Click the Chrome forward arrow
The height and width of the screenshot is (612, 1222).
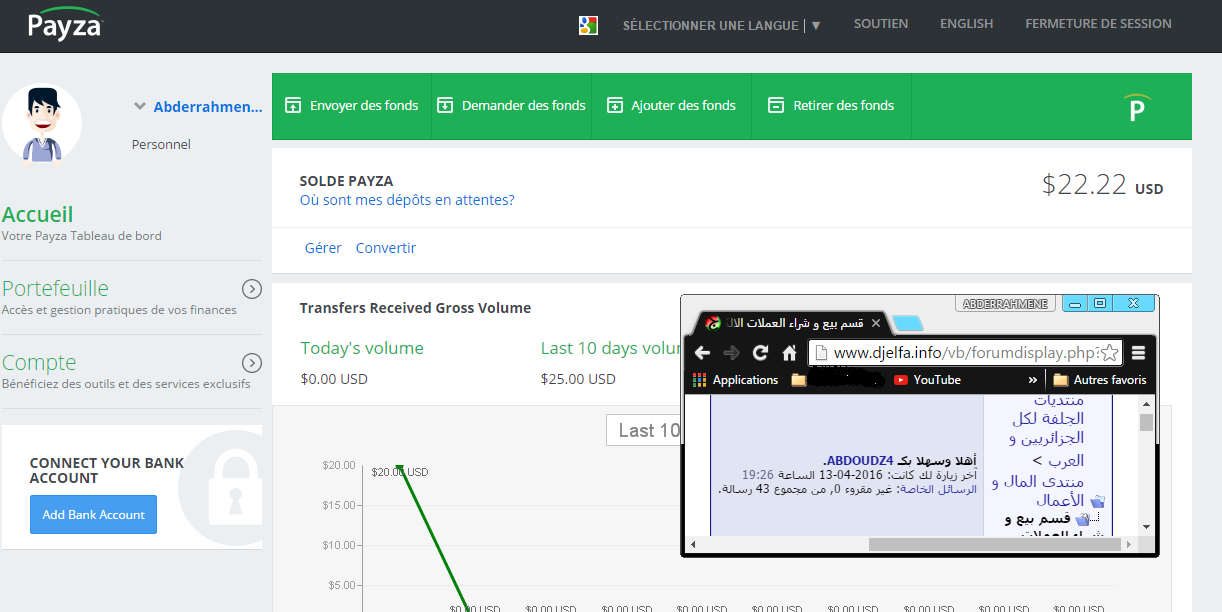[731, 352]
